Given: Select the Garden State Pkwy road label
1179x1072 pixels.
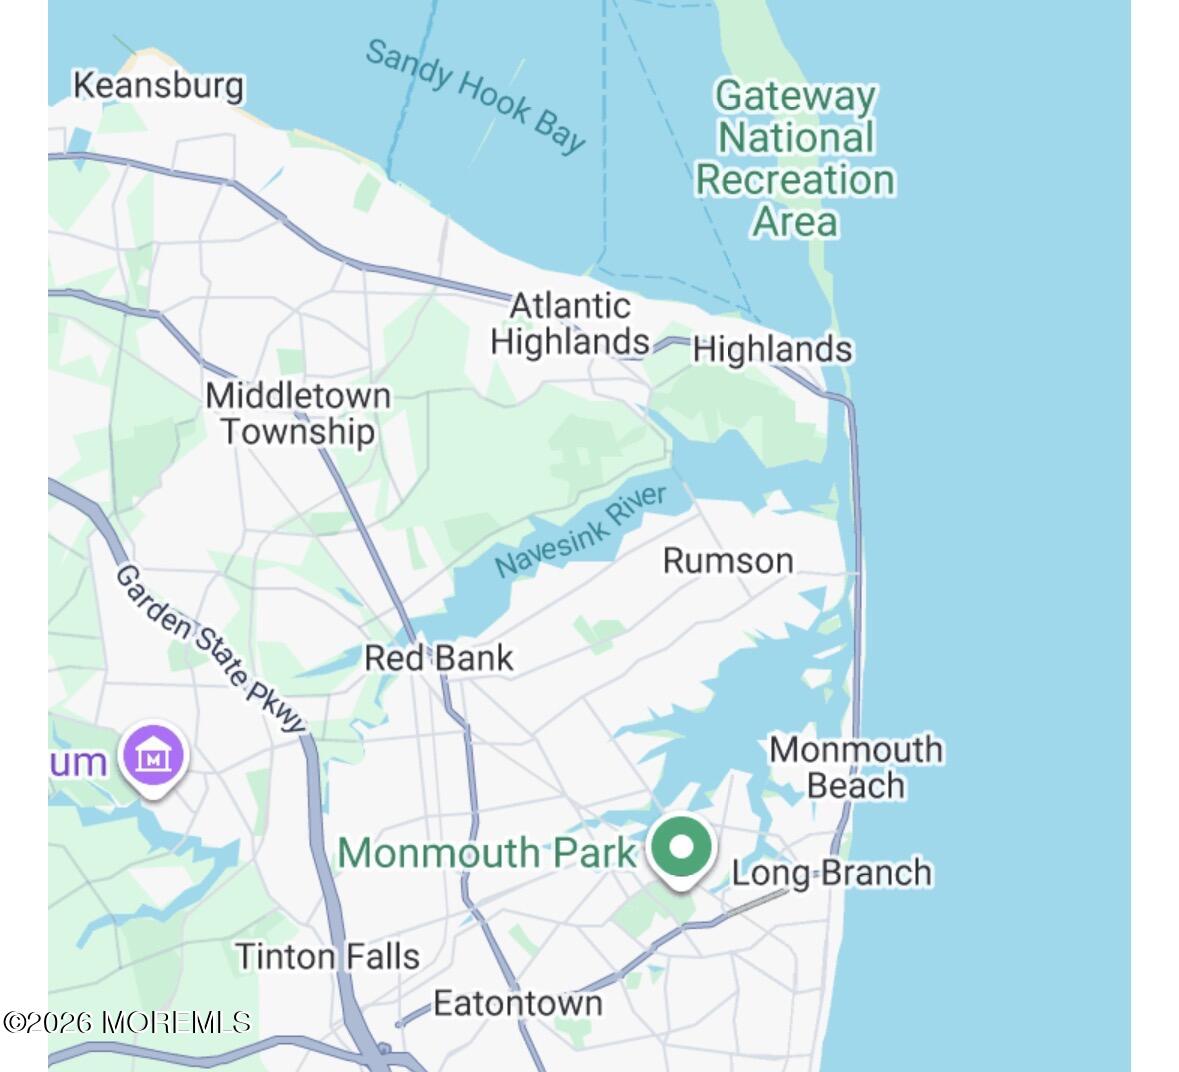Looking at the screenshot, I should 211,648.
